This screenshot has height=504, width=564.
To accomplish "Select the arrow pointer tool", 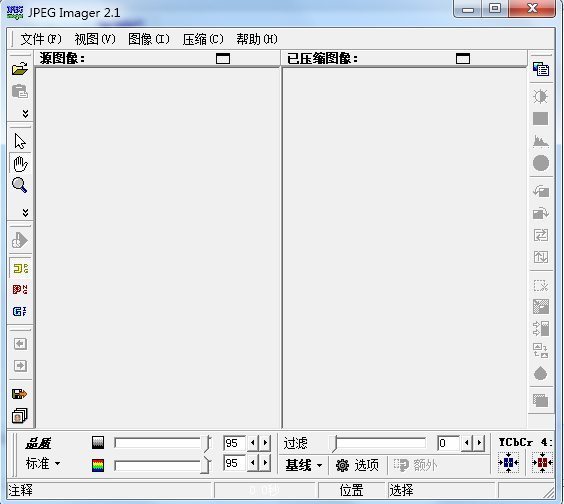I will click(20, 141).
